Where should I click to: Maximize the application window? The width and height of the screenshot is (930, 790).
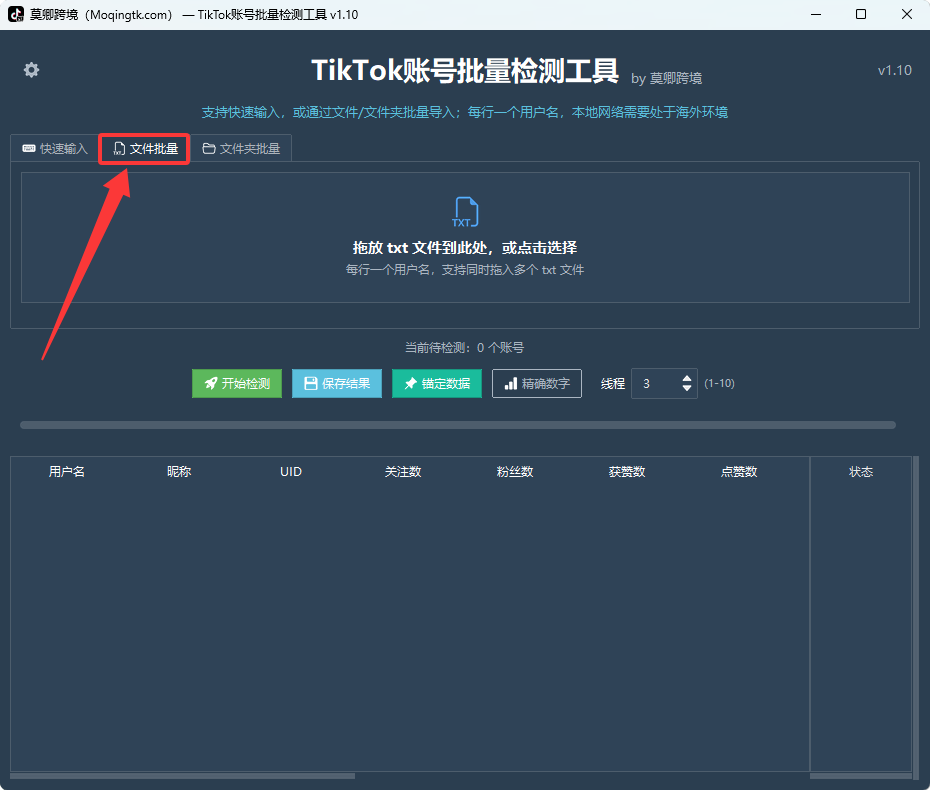tap(861, 14)
